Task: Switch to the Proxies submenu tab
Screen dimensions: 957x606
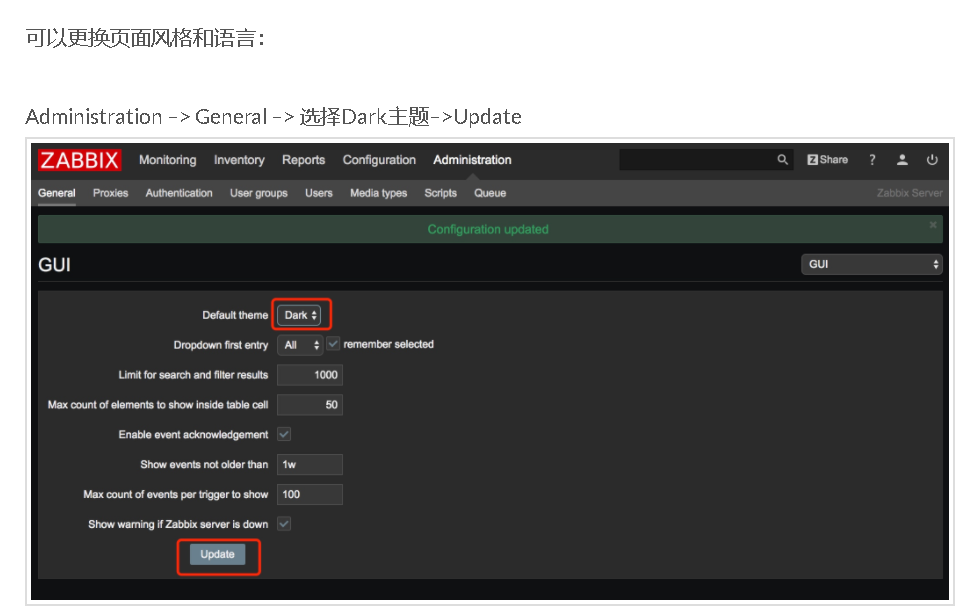Action: pyautogui.click(x=110, y=193)
